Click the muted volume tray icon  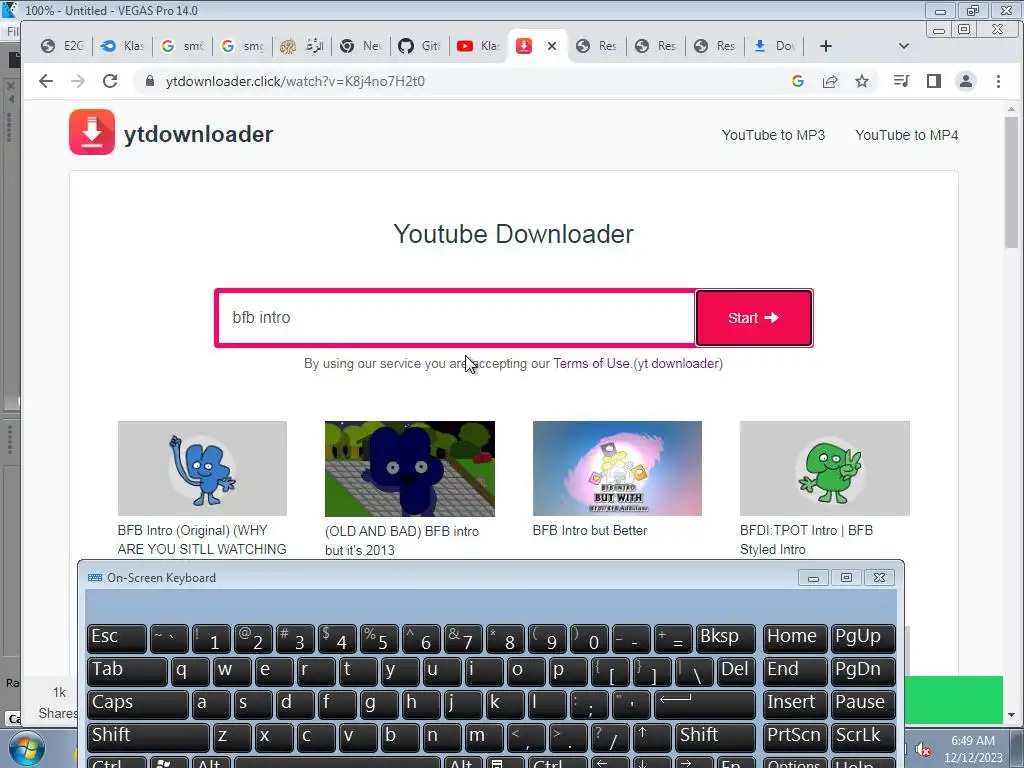pos(922,749)
